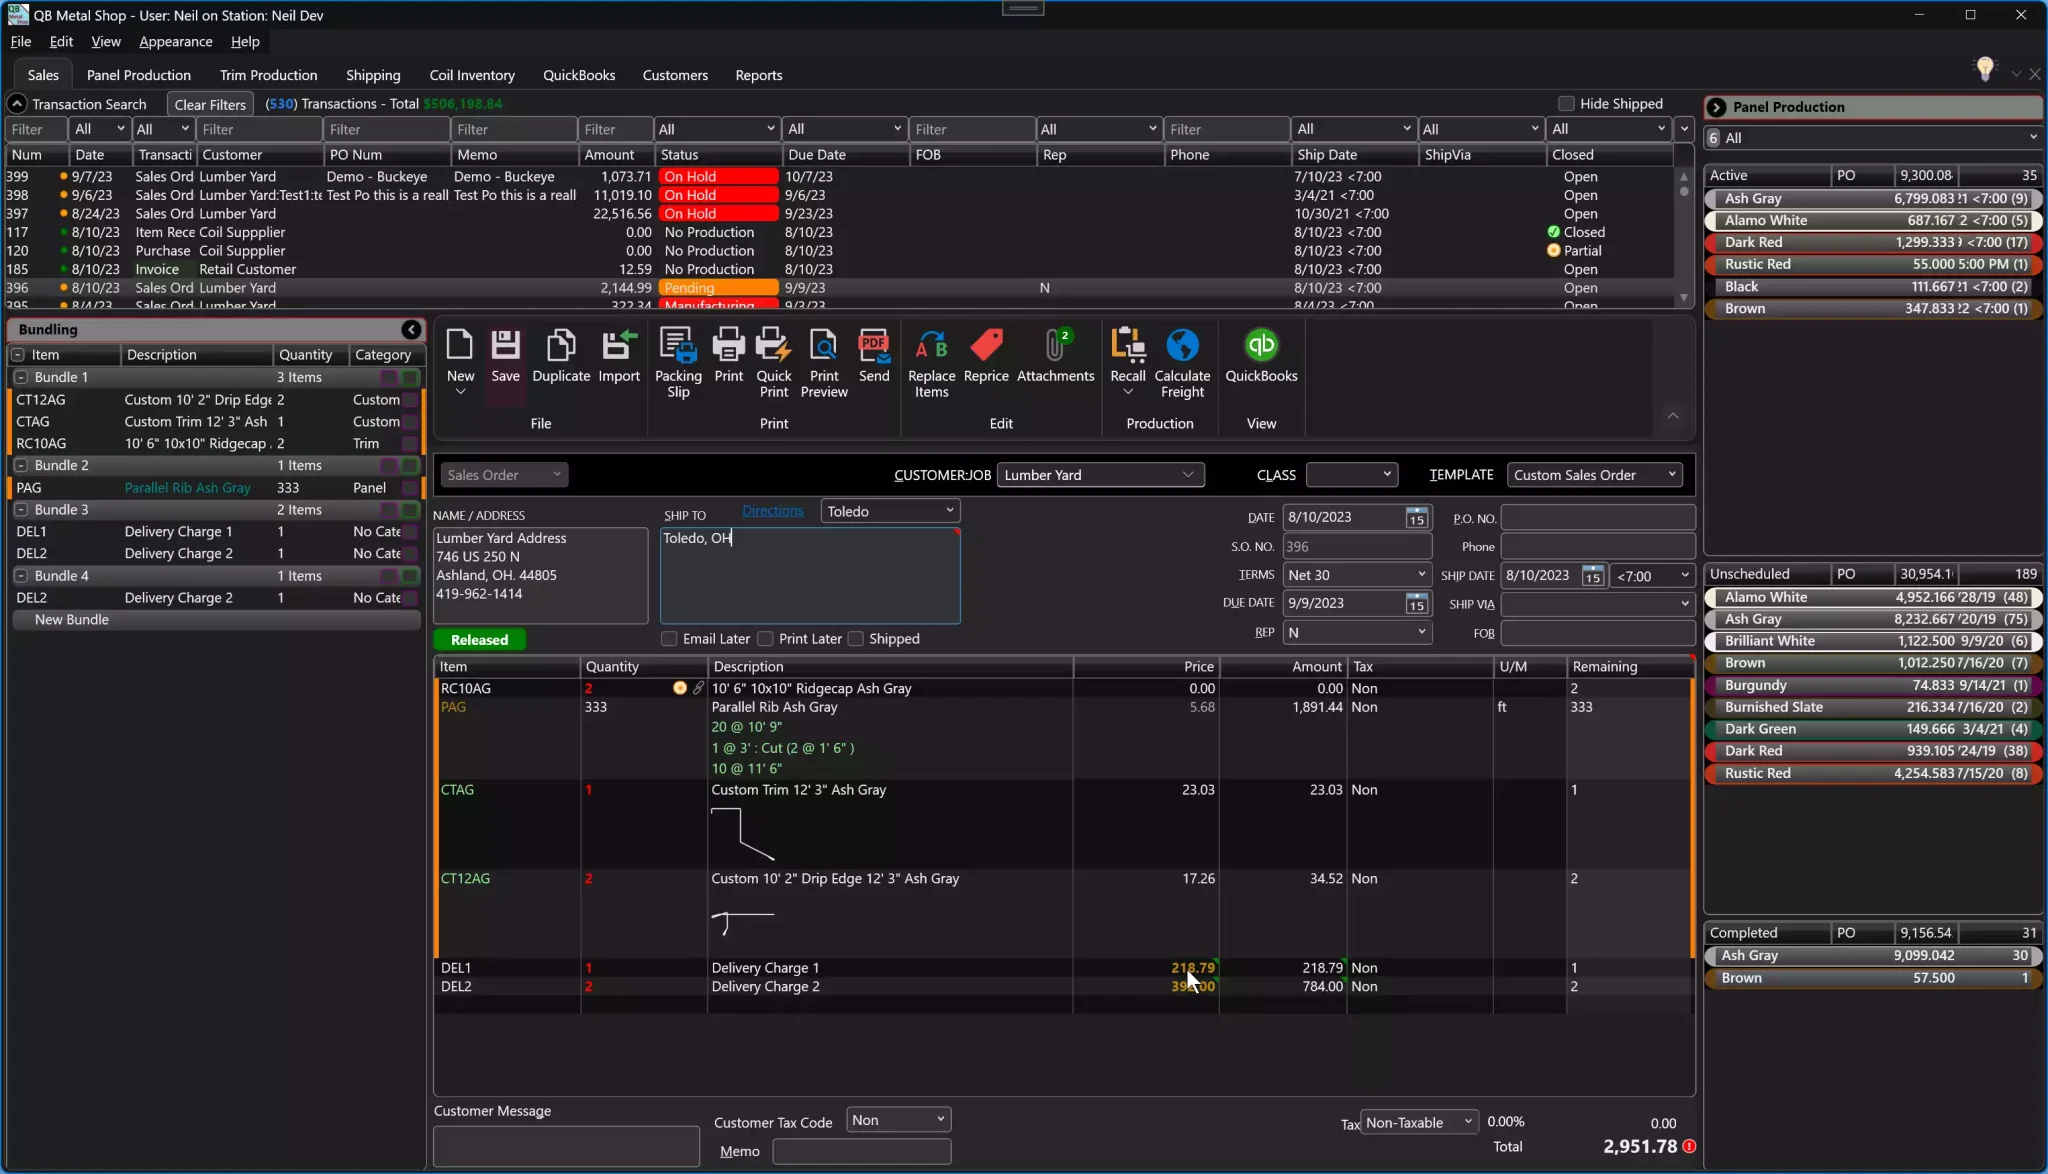
Task: Click the Clear Filters button
Action: tap(210, 104)
